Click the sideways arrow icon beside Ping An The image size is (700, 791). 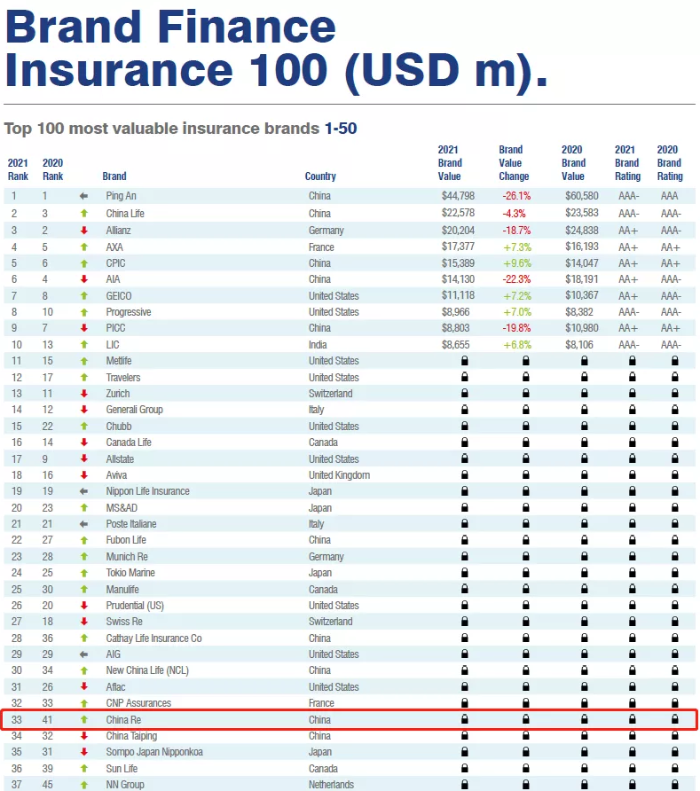tap(84, 196)
